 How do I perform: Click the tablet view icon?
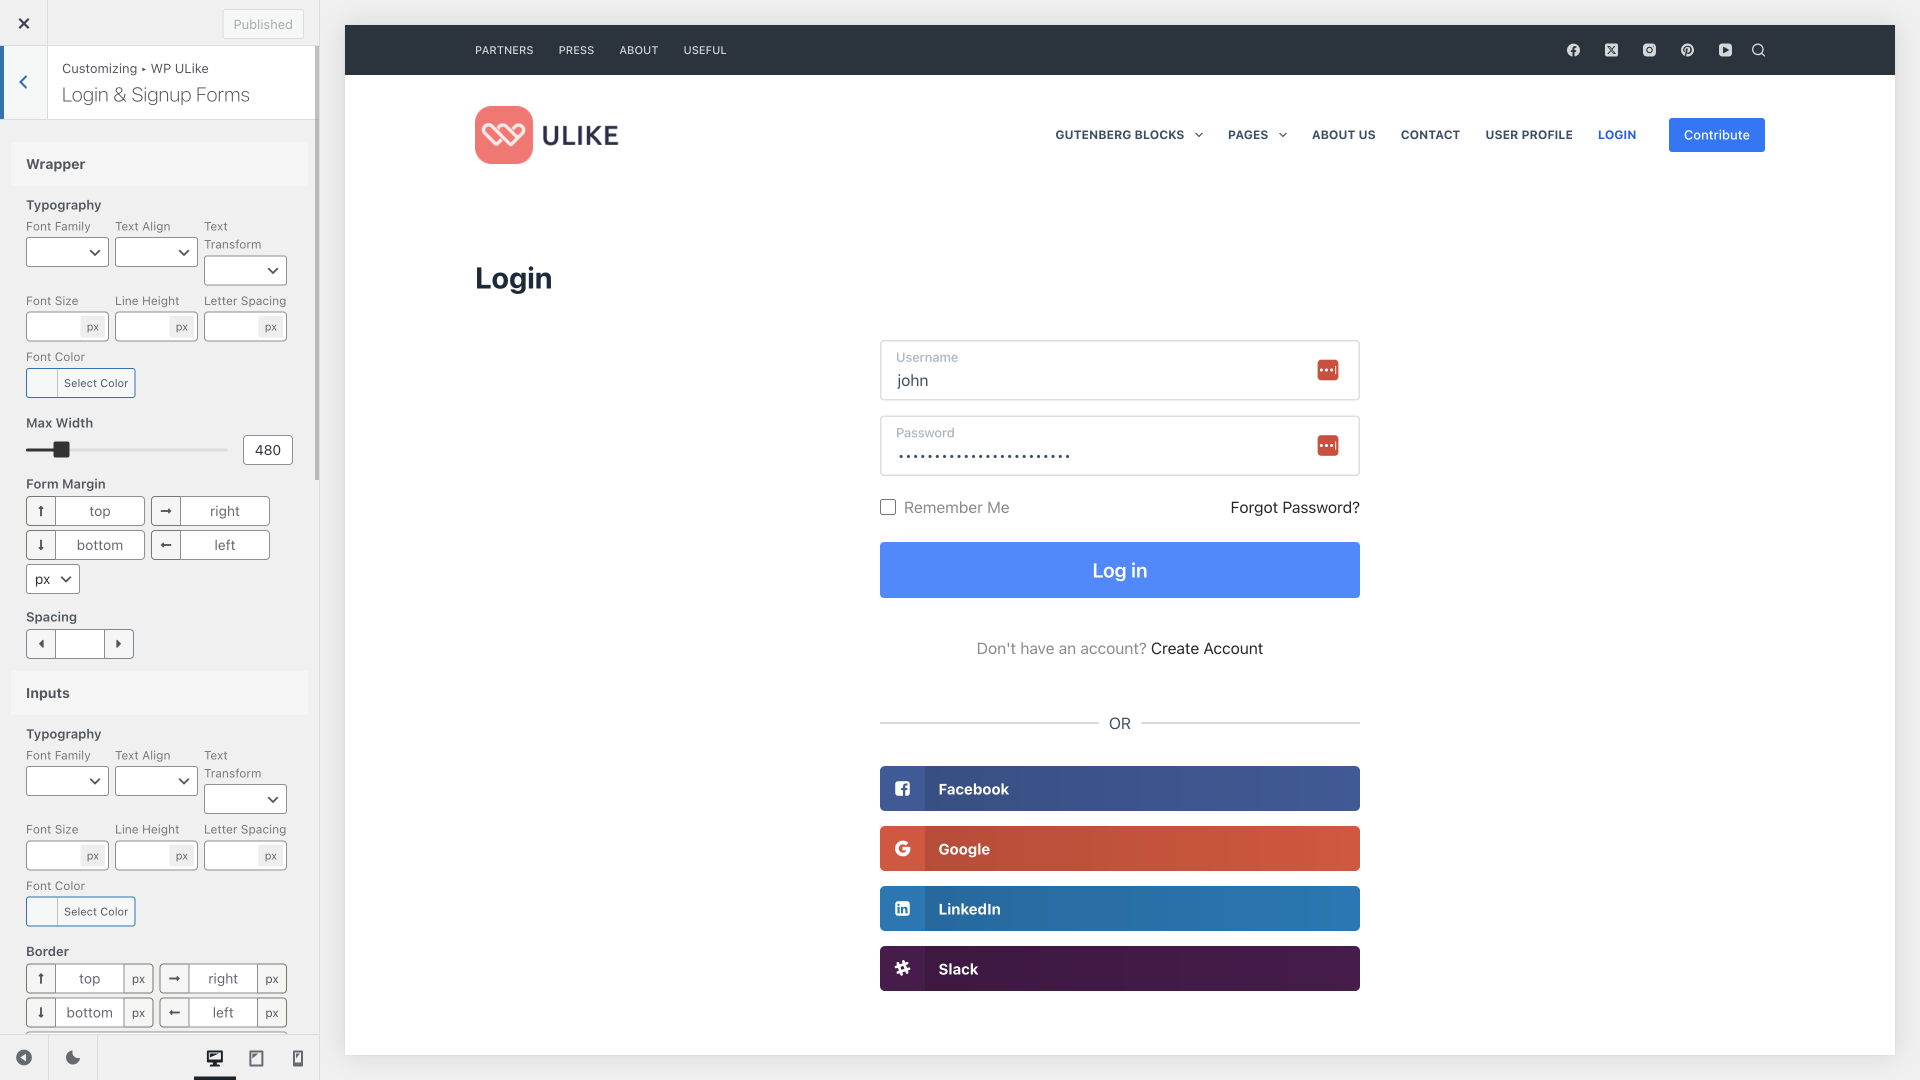point(256,1058)
